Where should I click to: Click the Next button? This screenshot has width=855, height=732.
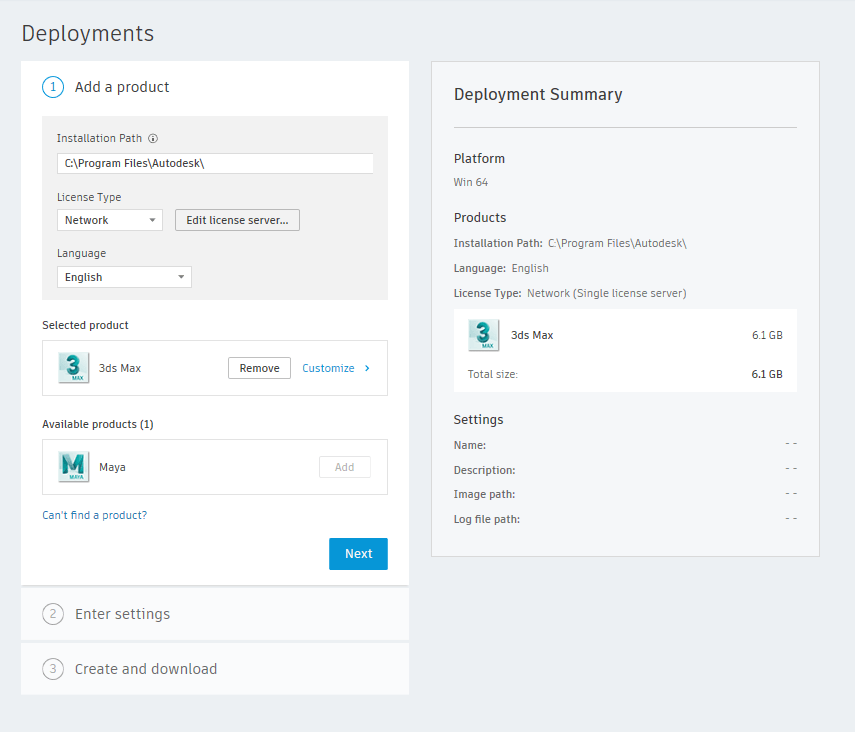358,554
